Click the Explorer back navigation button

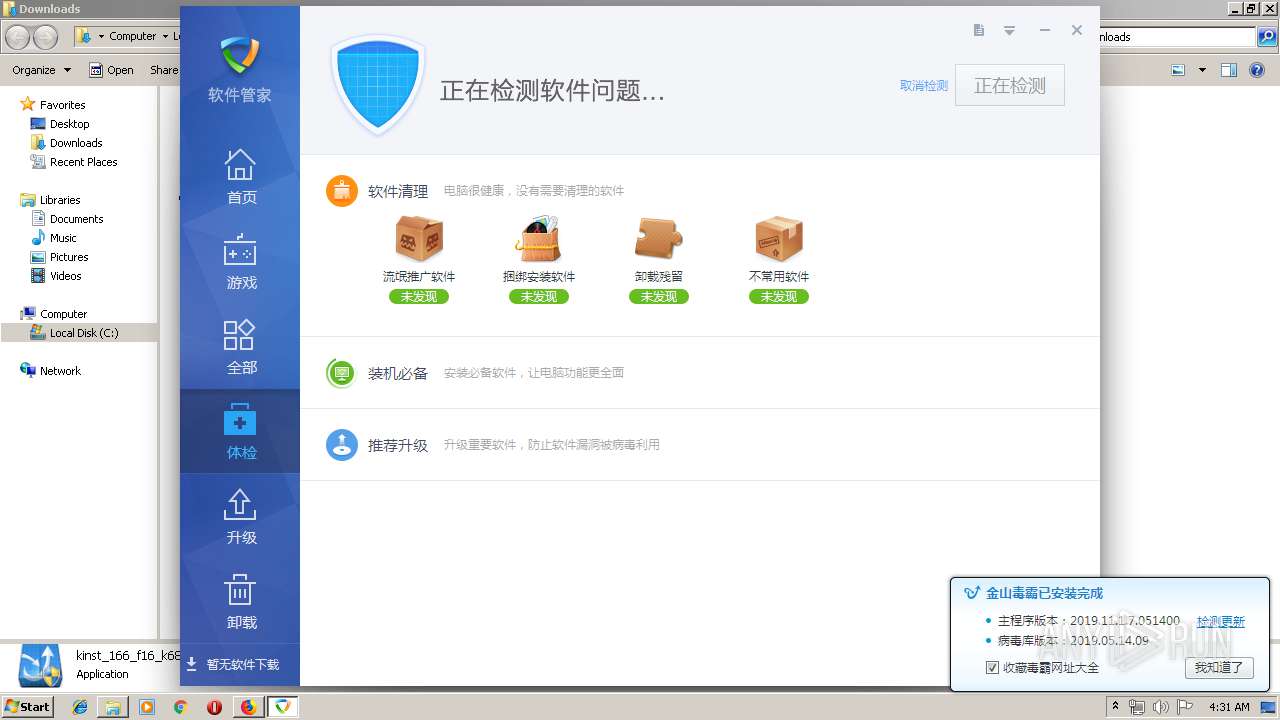[x=17, y=37]
